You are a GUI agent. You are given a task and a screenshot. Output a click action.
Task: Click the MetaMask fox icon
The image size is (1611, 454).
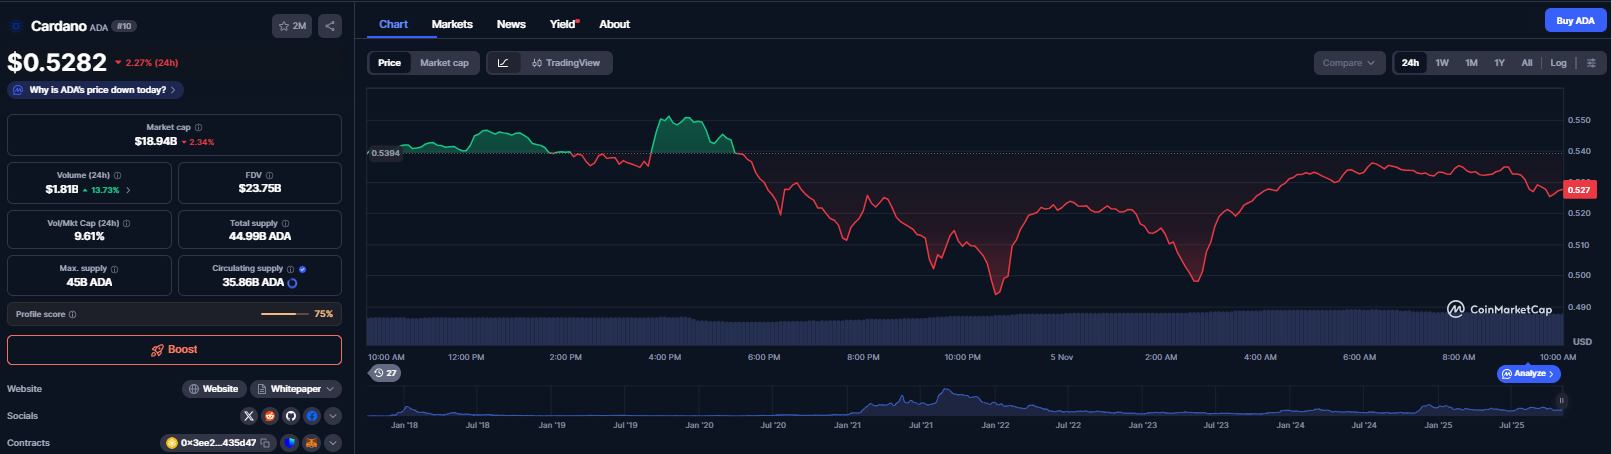coord(312,443)
